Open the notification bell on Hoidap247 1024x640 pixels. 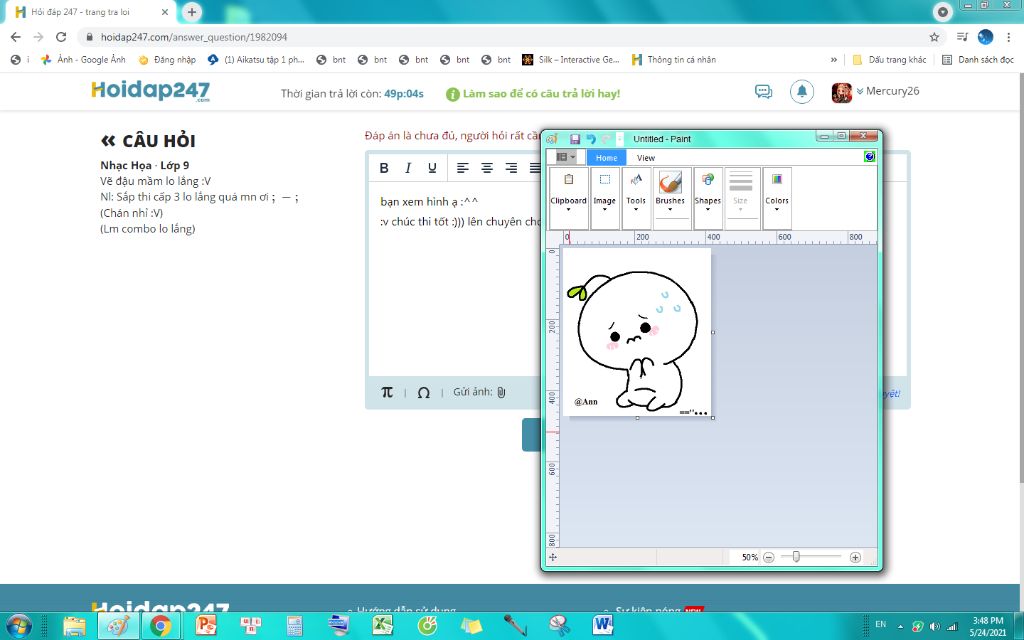tap(801, 91)
